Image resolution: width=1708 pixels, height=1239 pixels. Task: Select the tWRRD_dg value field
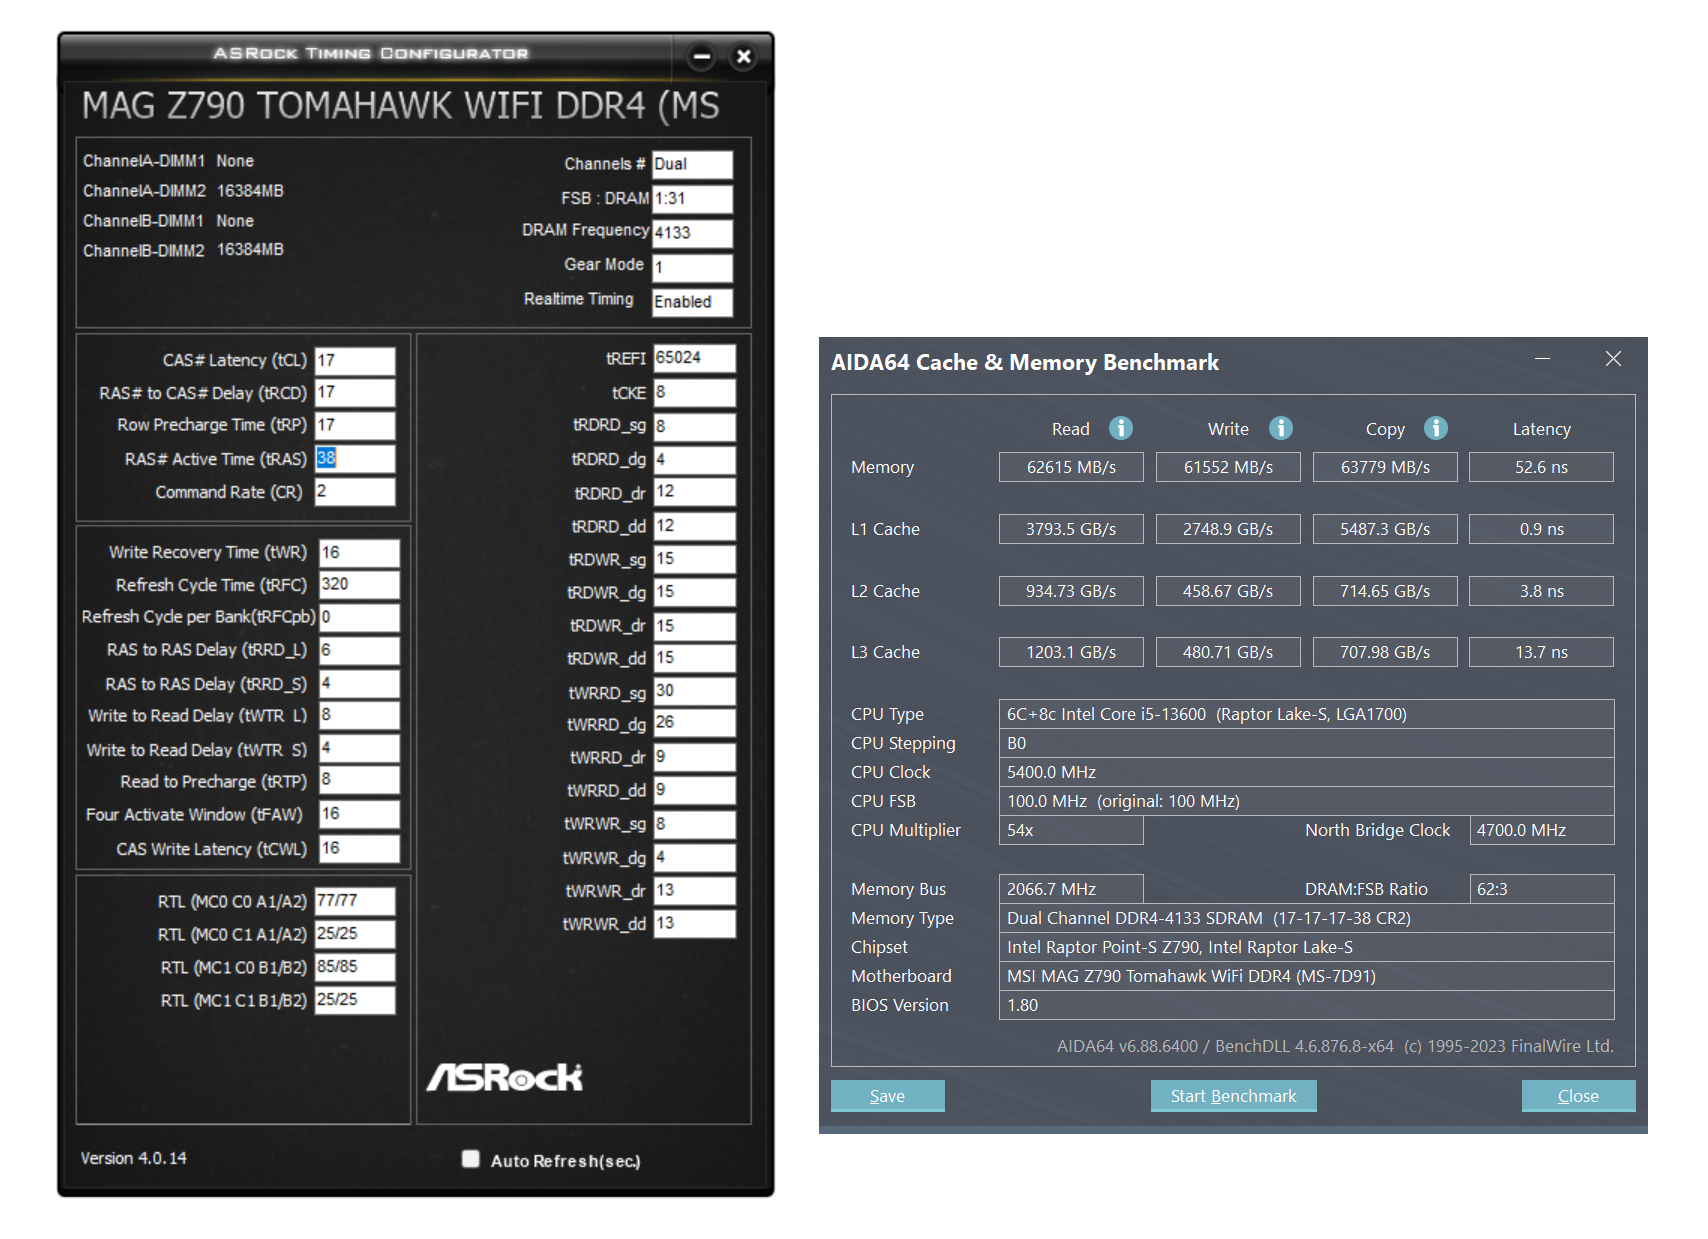tap(694, 723)
